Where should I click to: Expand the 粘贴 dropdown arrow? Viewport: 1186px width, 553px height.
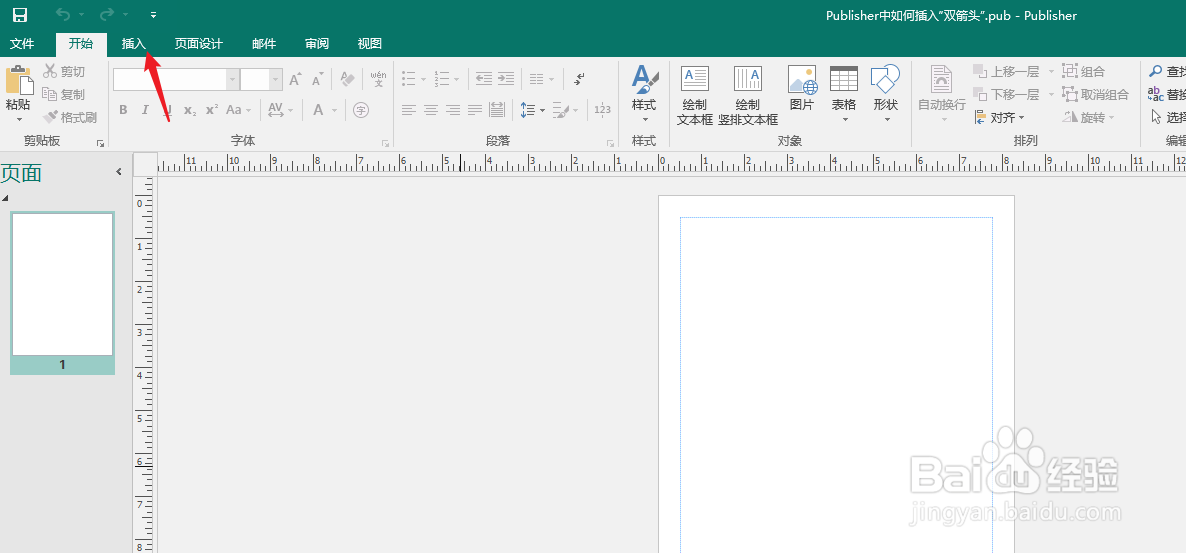(x=18, y=119)
